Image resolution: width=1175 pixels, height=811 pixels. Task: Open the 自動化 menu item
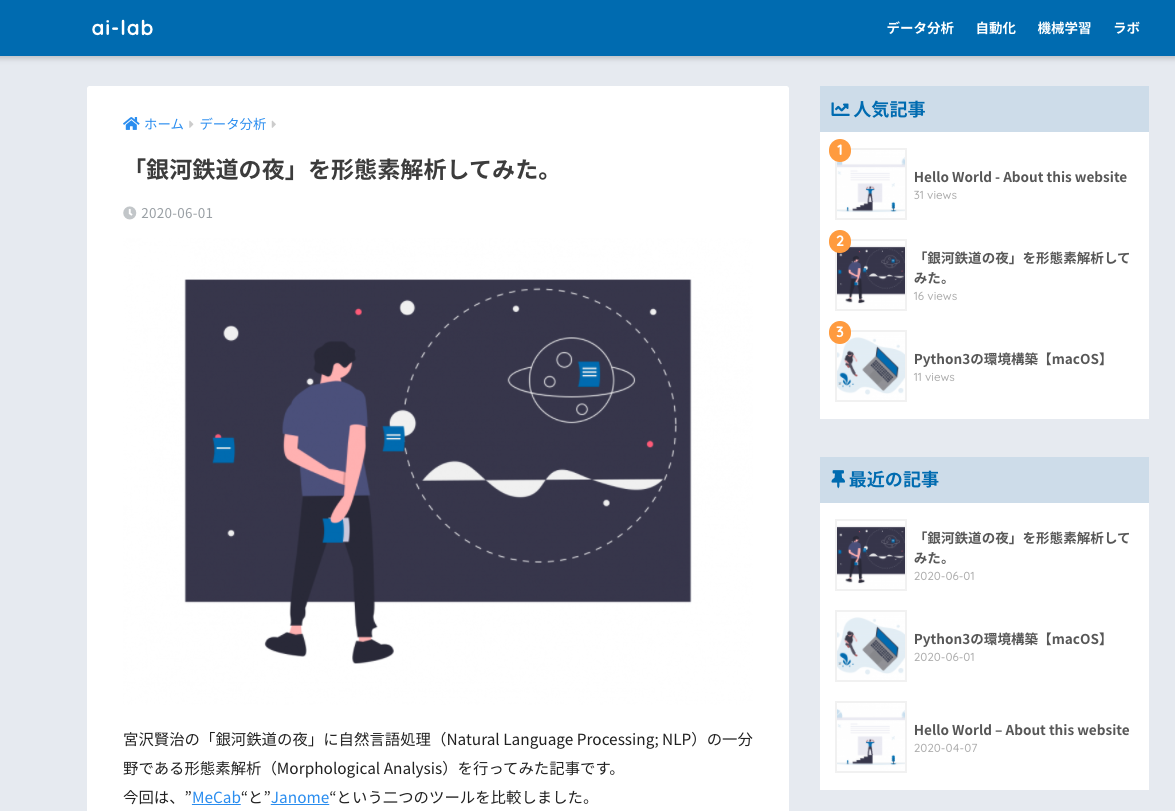click(x=996, y=28)
